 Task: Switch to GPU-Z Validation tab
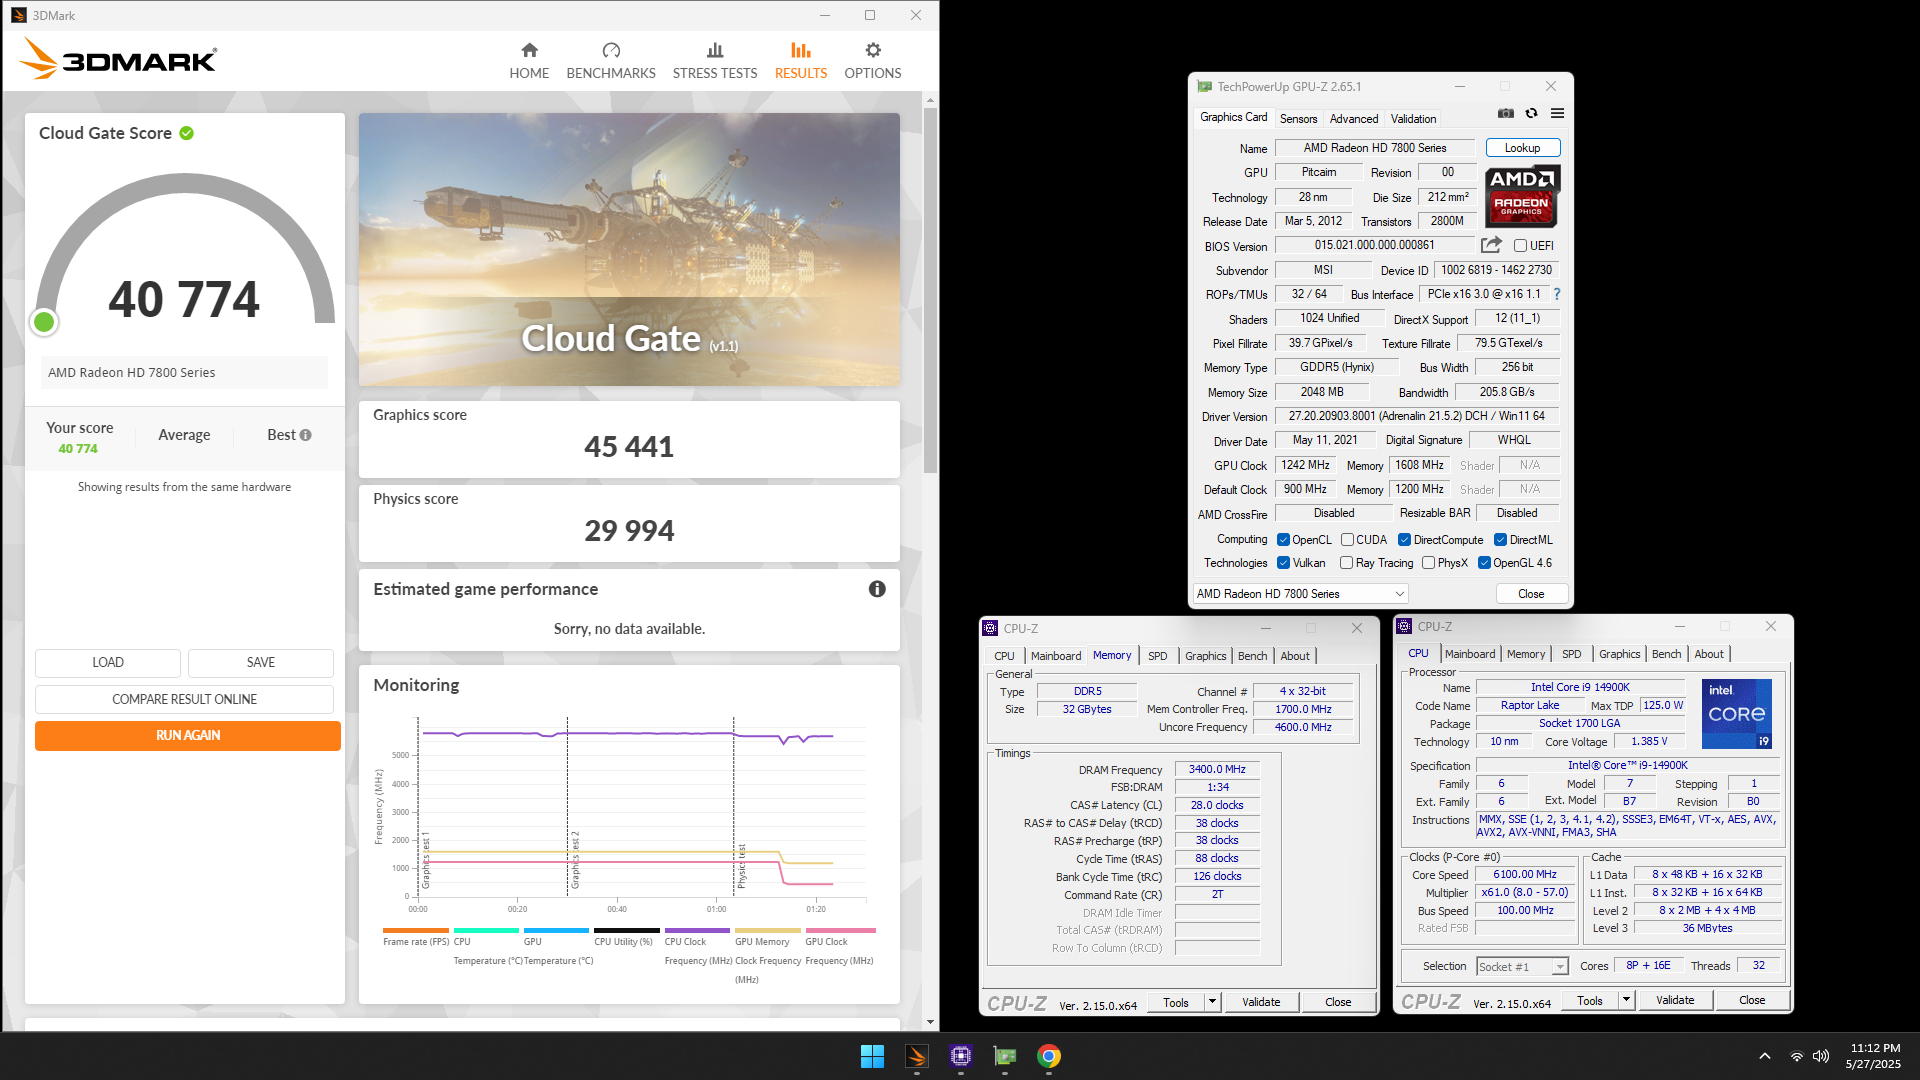[1413, 119]
